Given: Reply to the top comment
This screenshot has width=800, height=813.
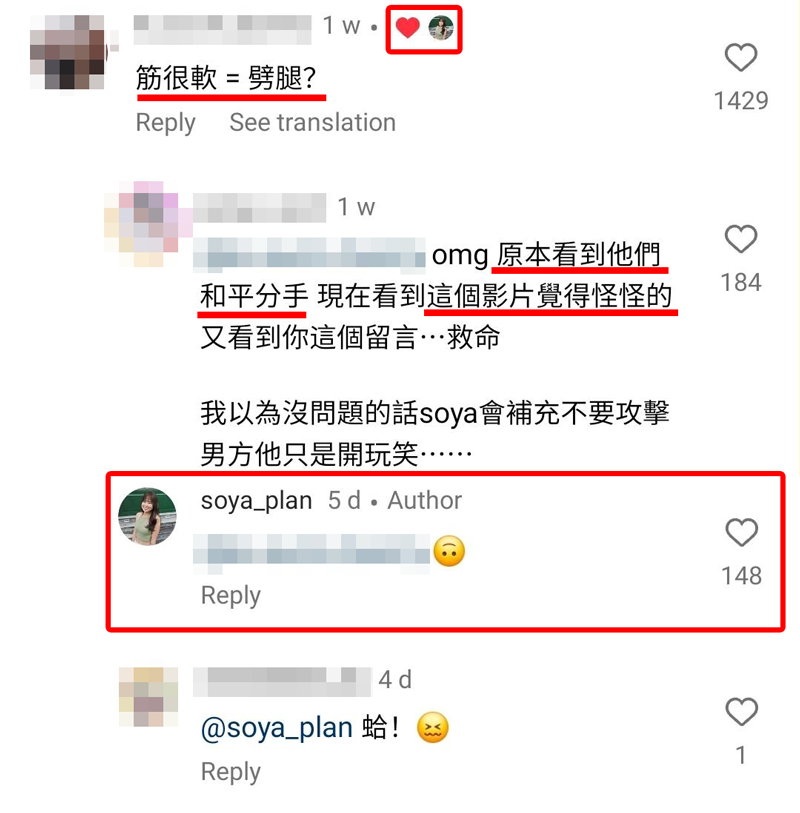Looking at the screenshot, I should click(165, 123).
